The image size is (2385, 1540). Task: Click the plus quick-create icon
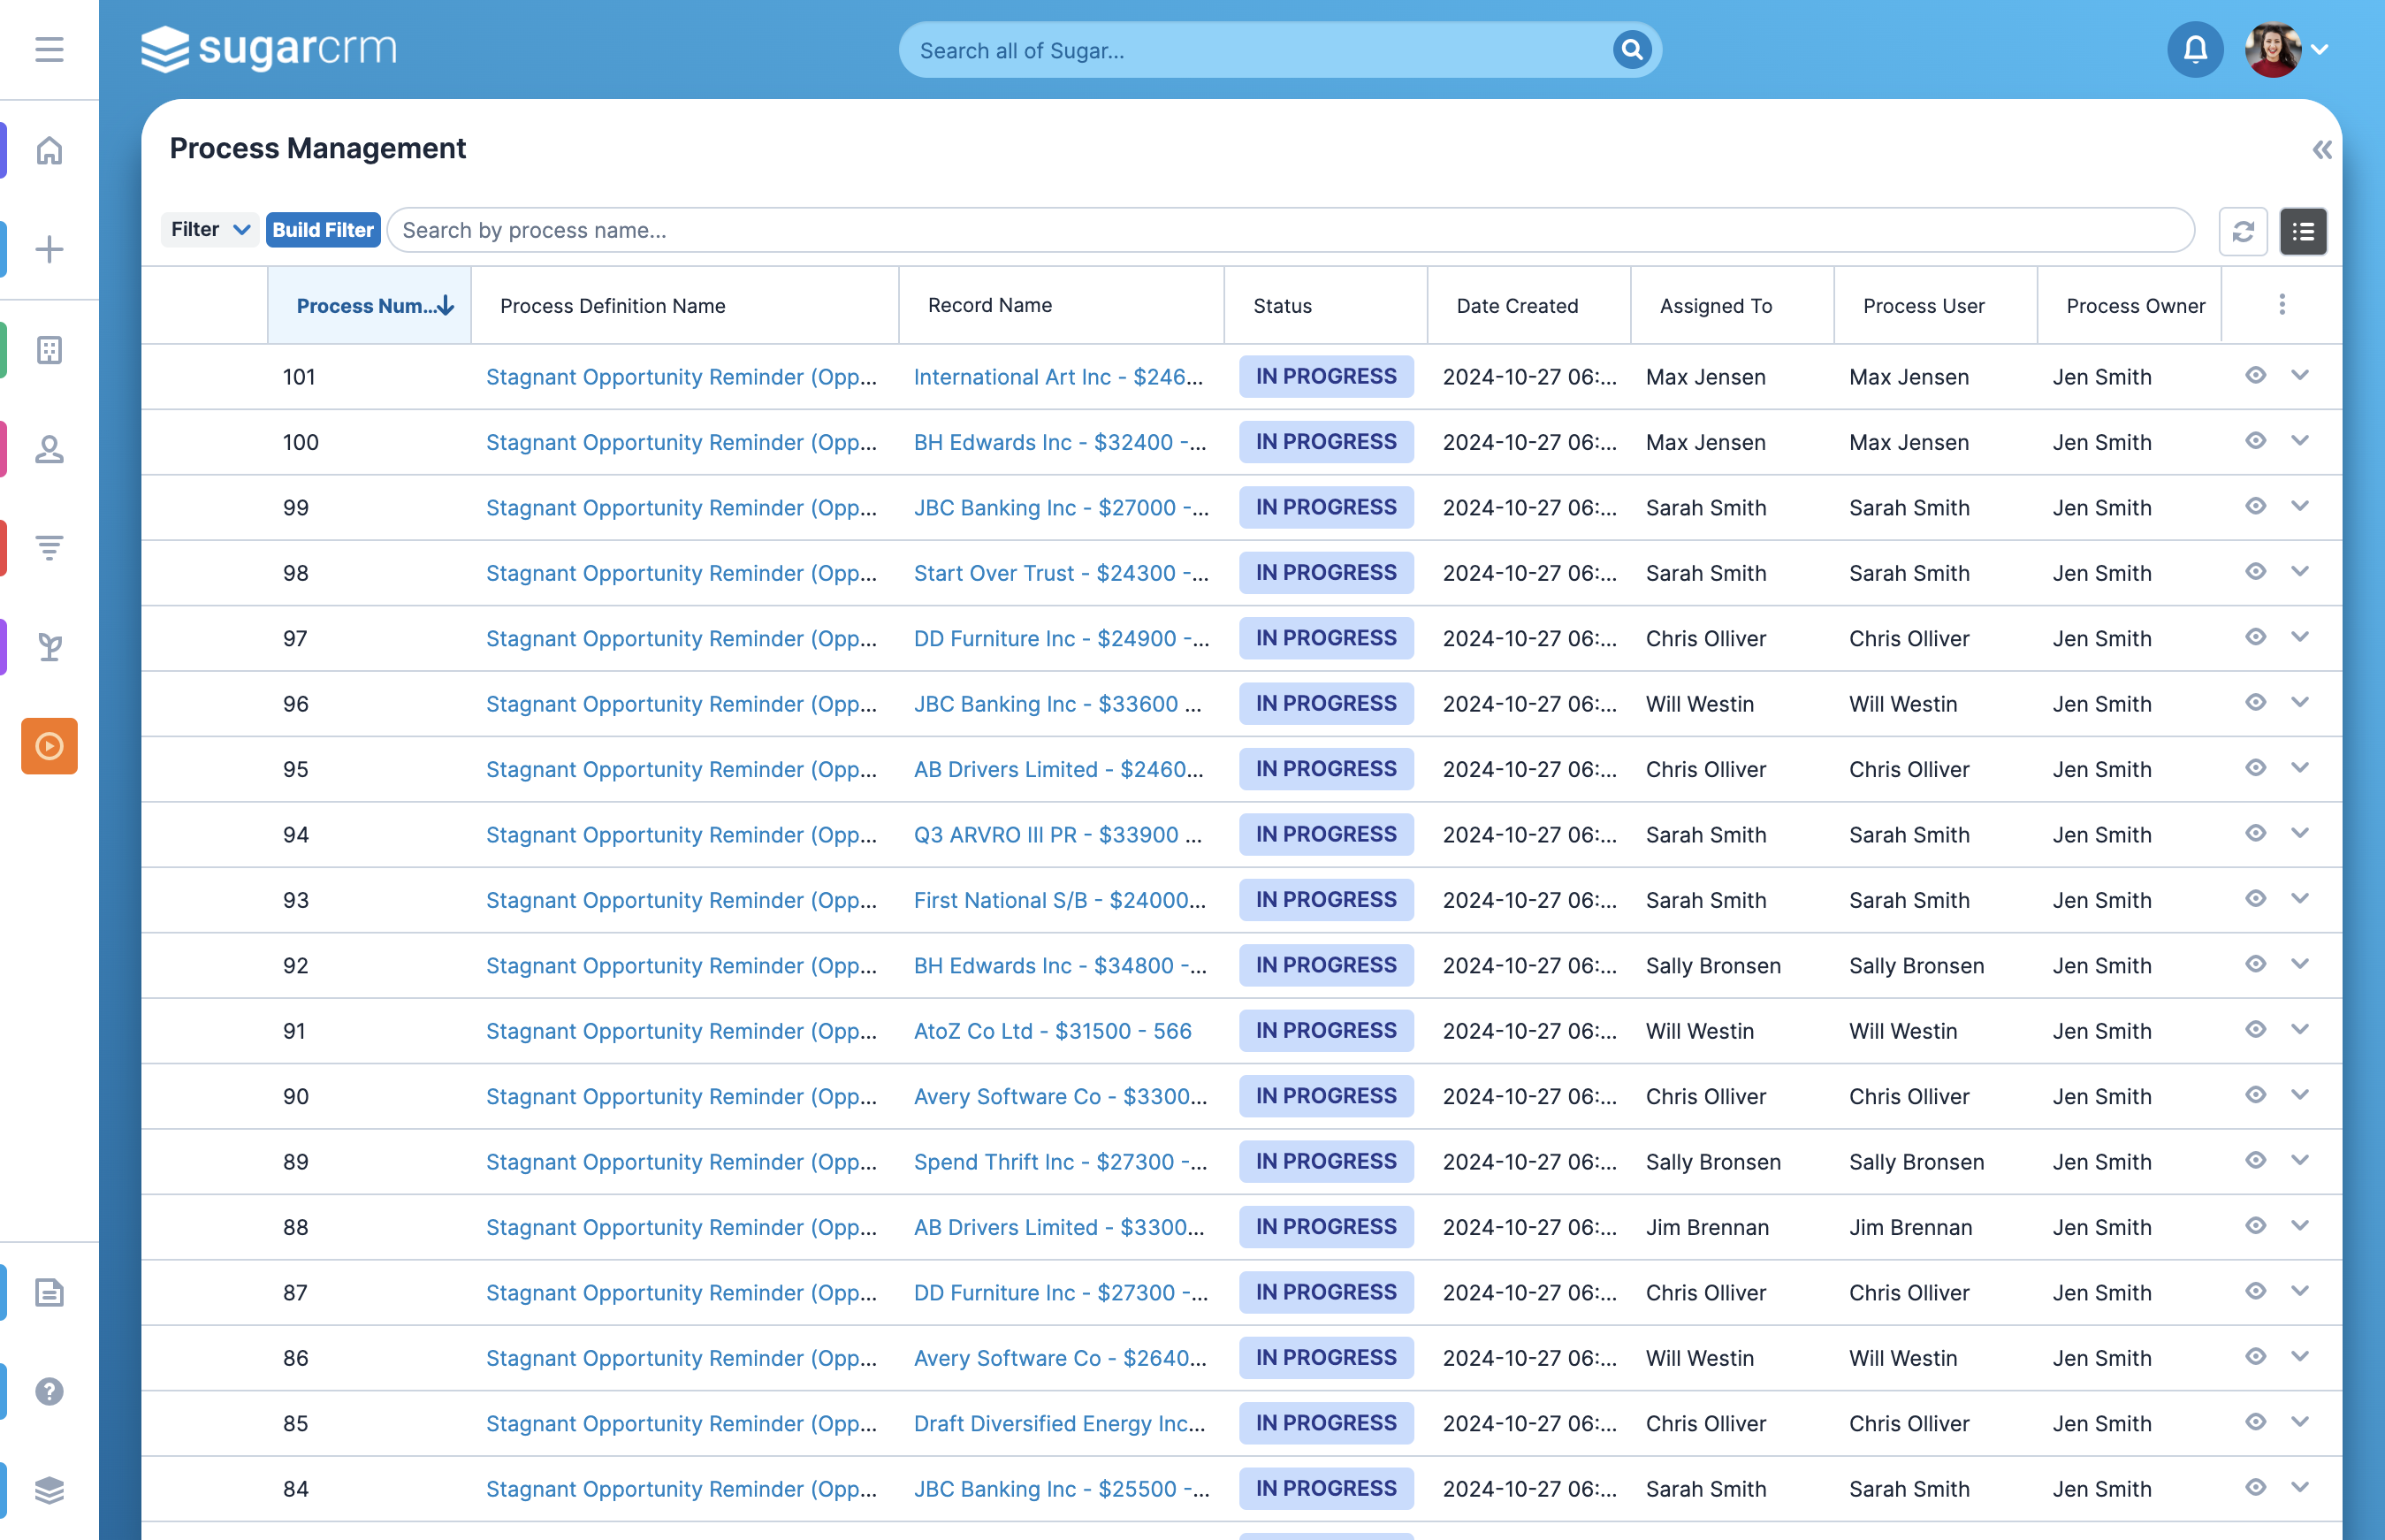[49, 249]
